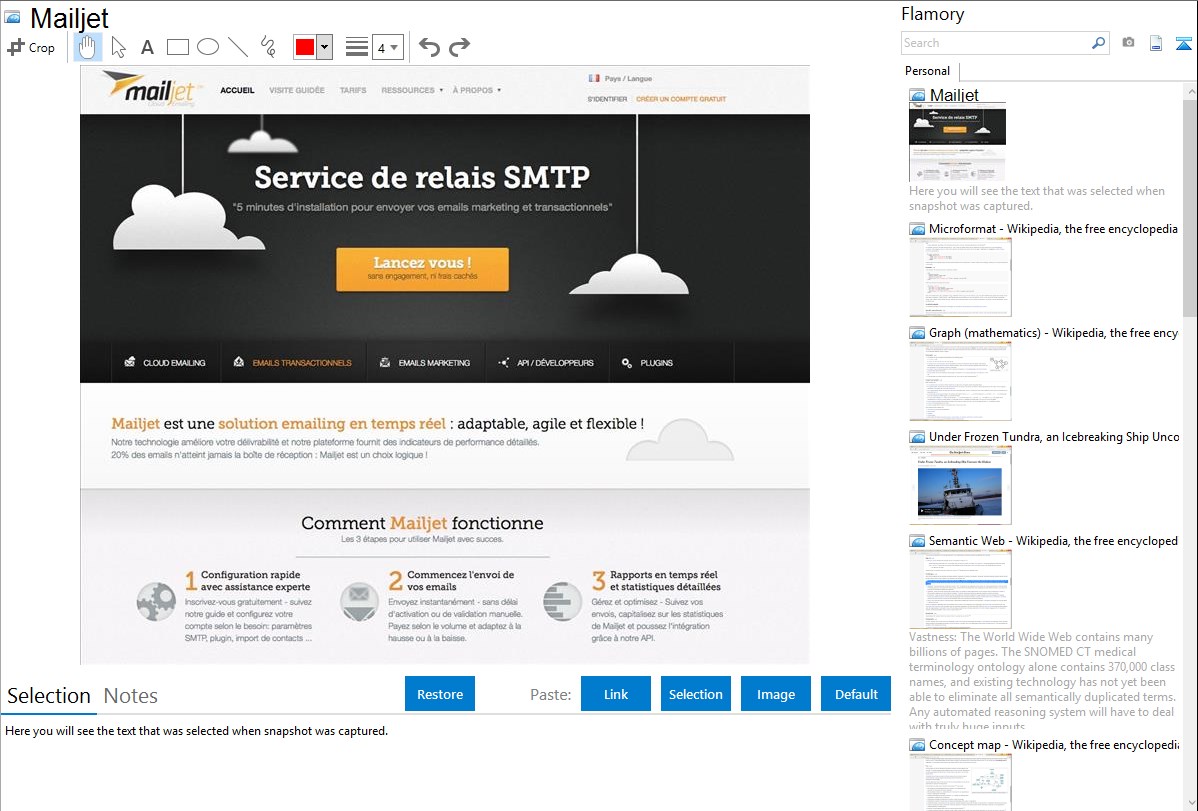Click the camera snapshot icon

[1128, 43]
